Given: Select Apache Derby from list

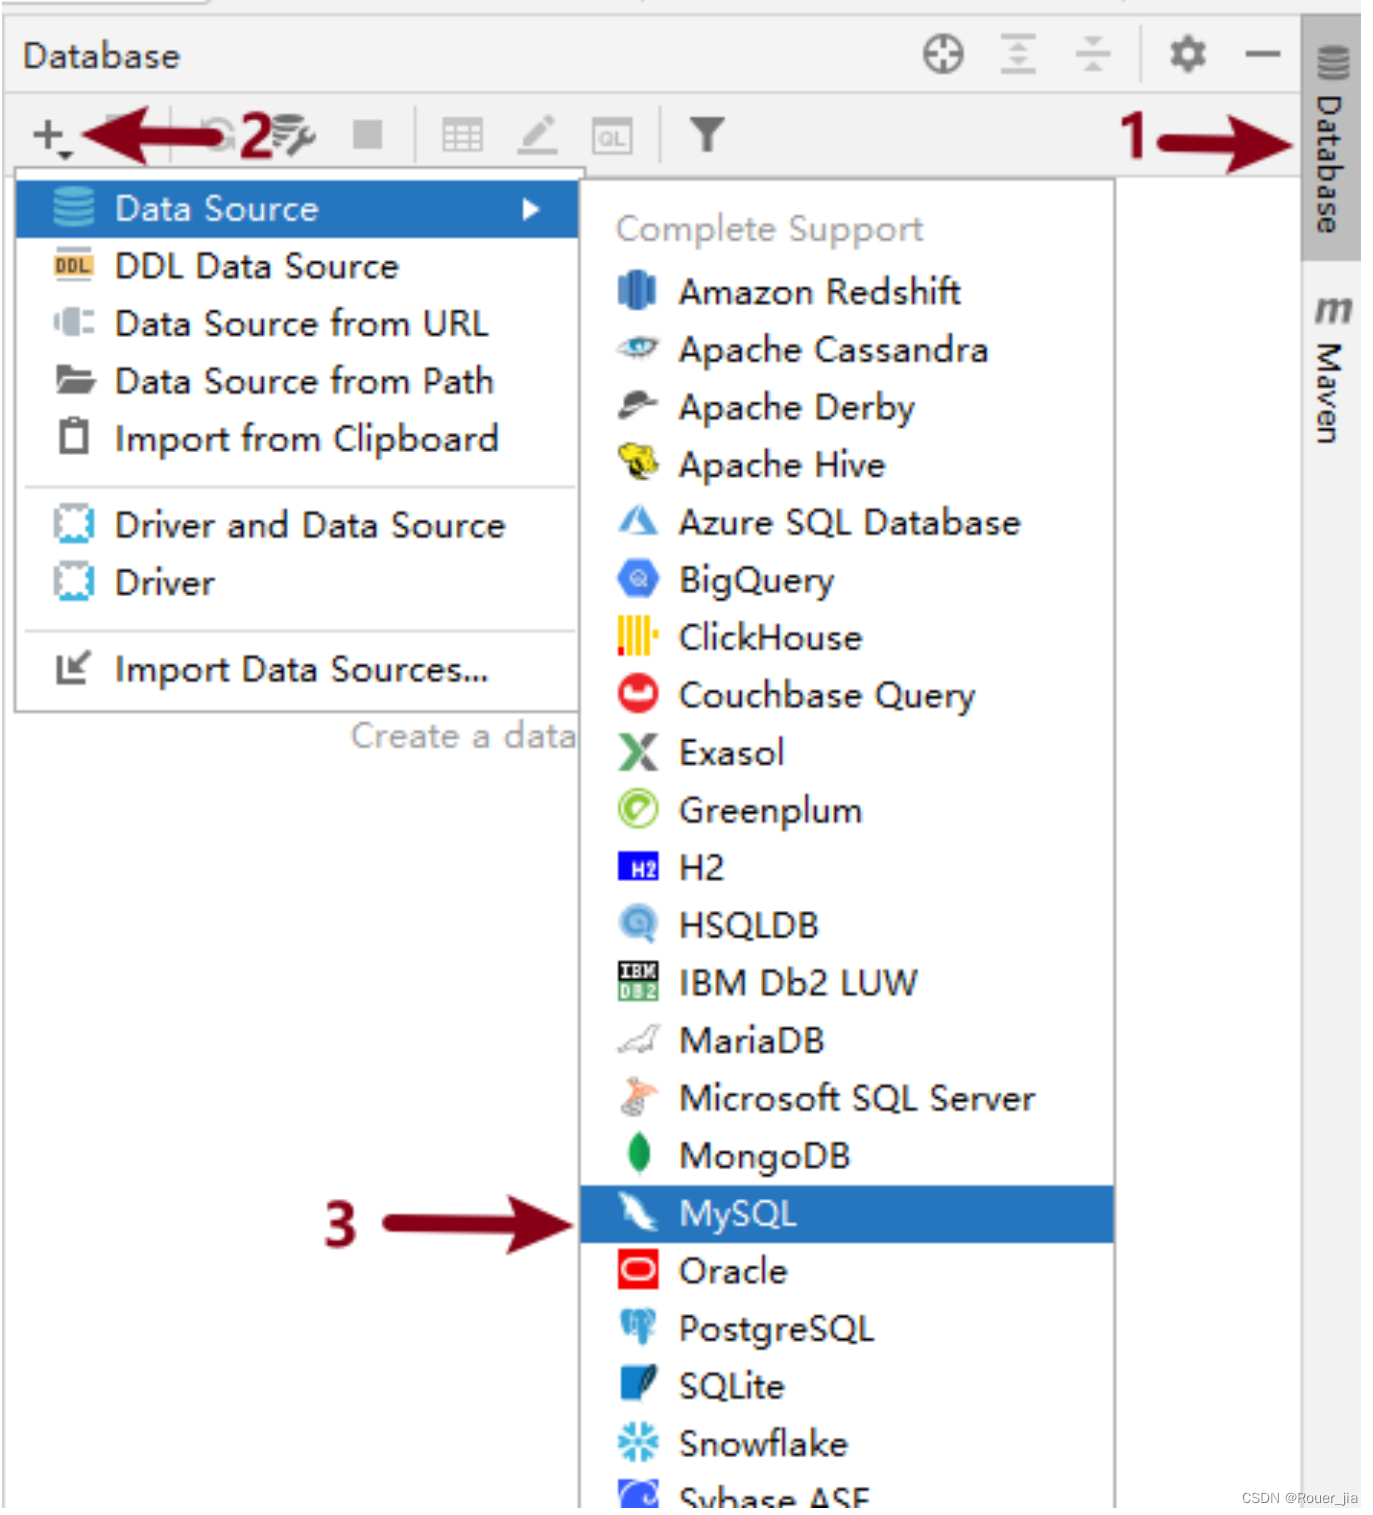Looking at the screenshot, I should tap(846, 407).
